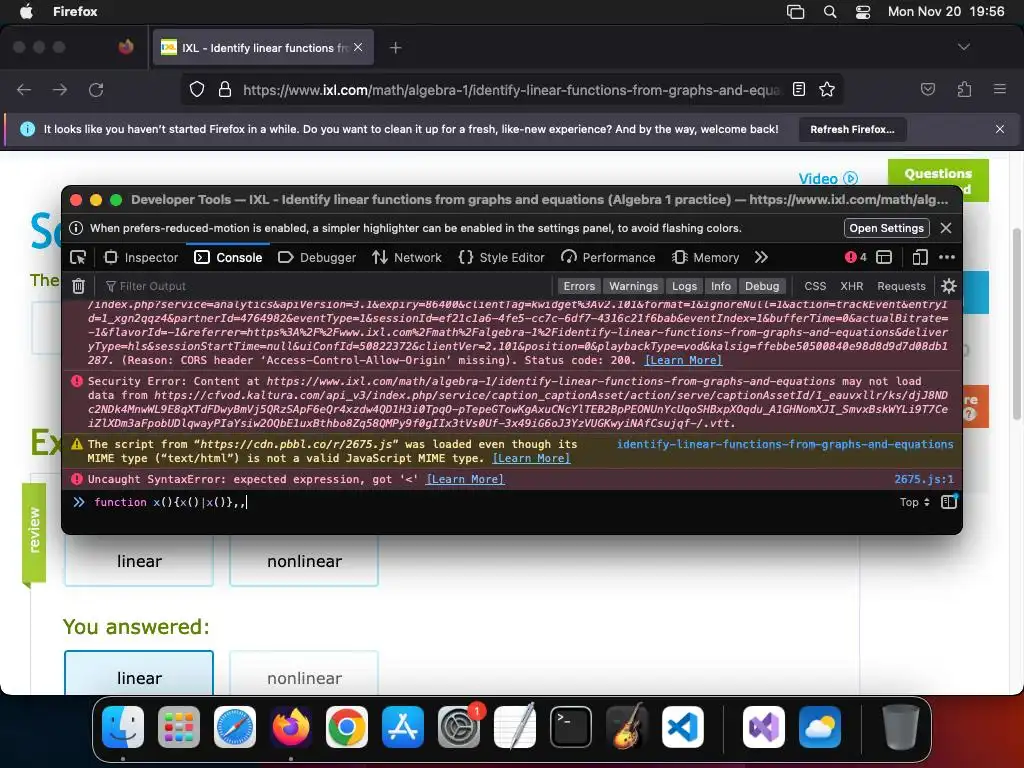Reload the IXL page
The height and width of the screenshot is (768, 1024).
(x=96, y=89)
